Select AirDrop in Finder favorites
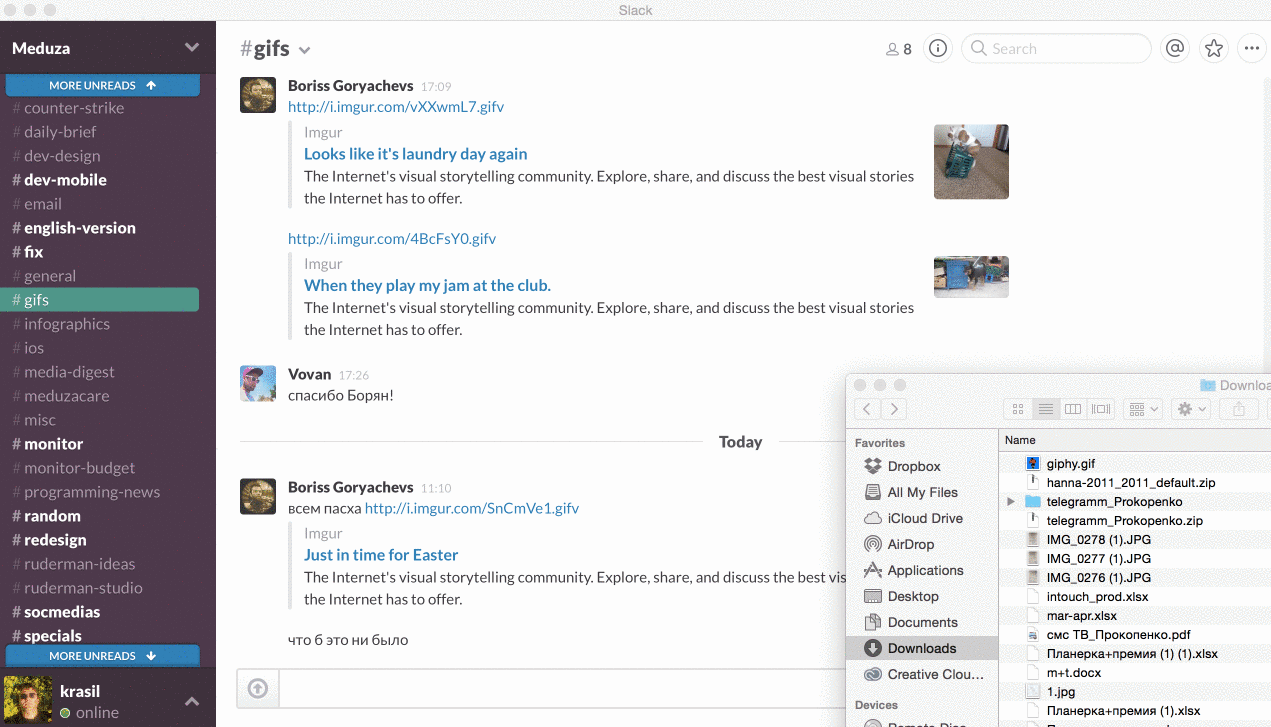This screenshot has height=727, width=1271. pos(910,544)
